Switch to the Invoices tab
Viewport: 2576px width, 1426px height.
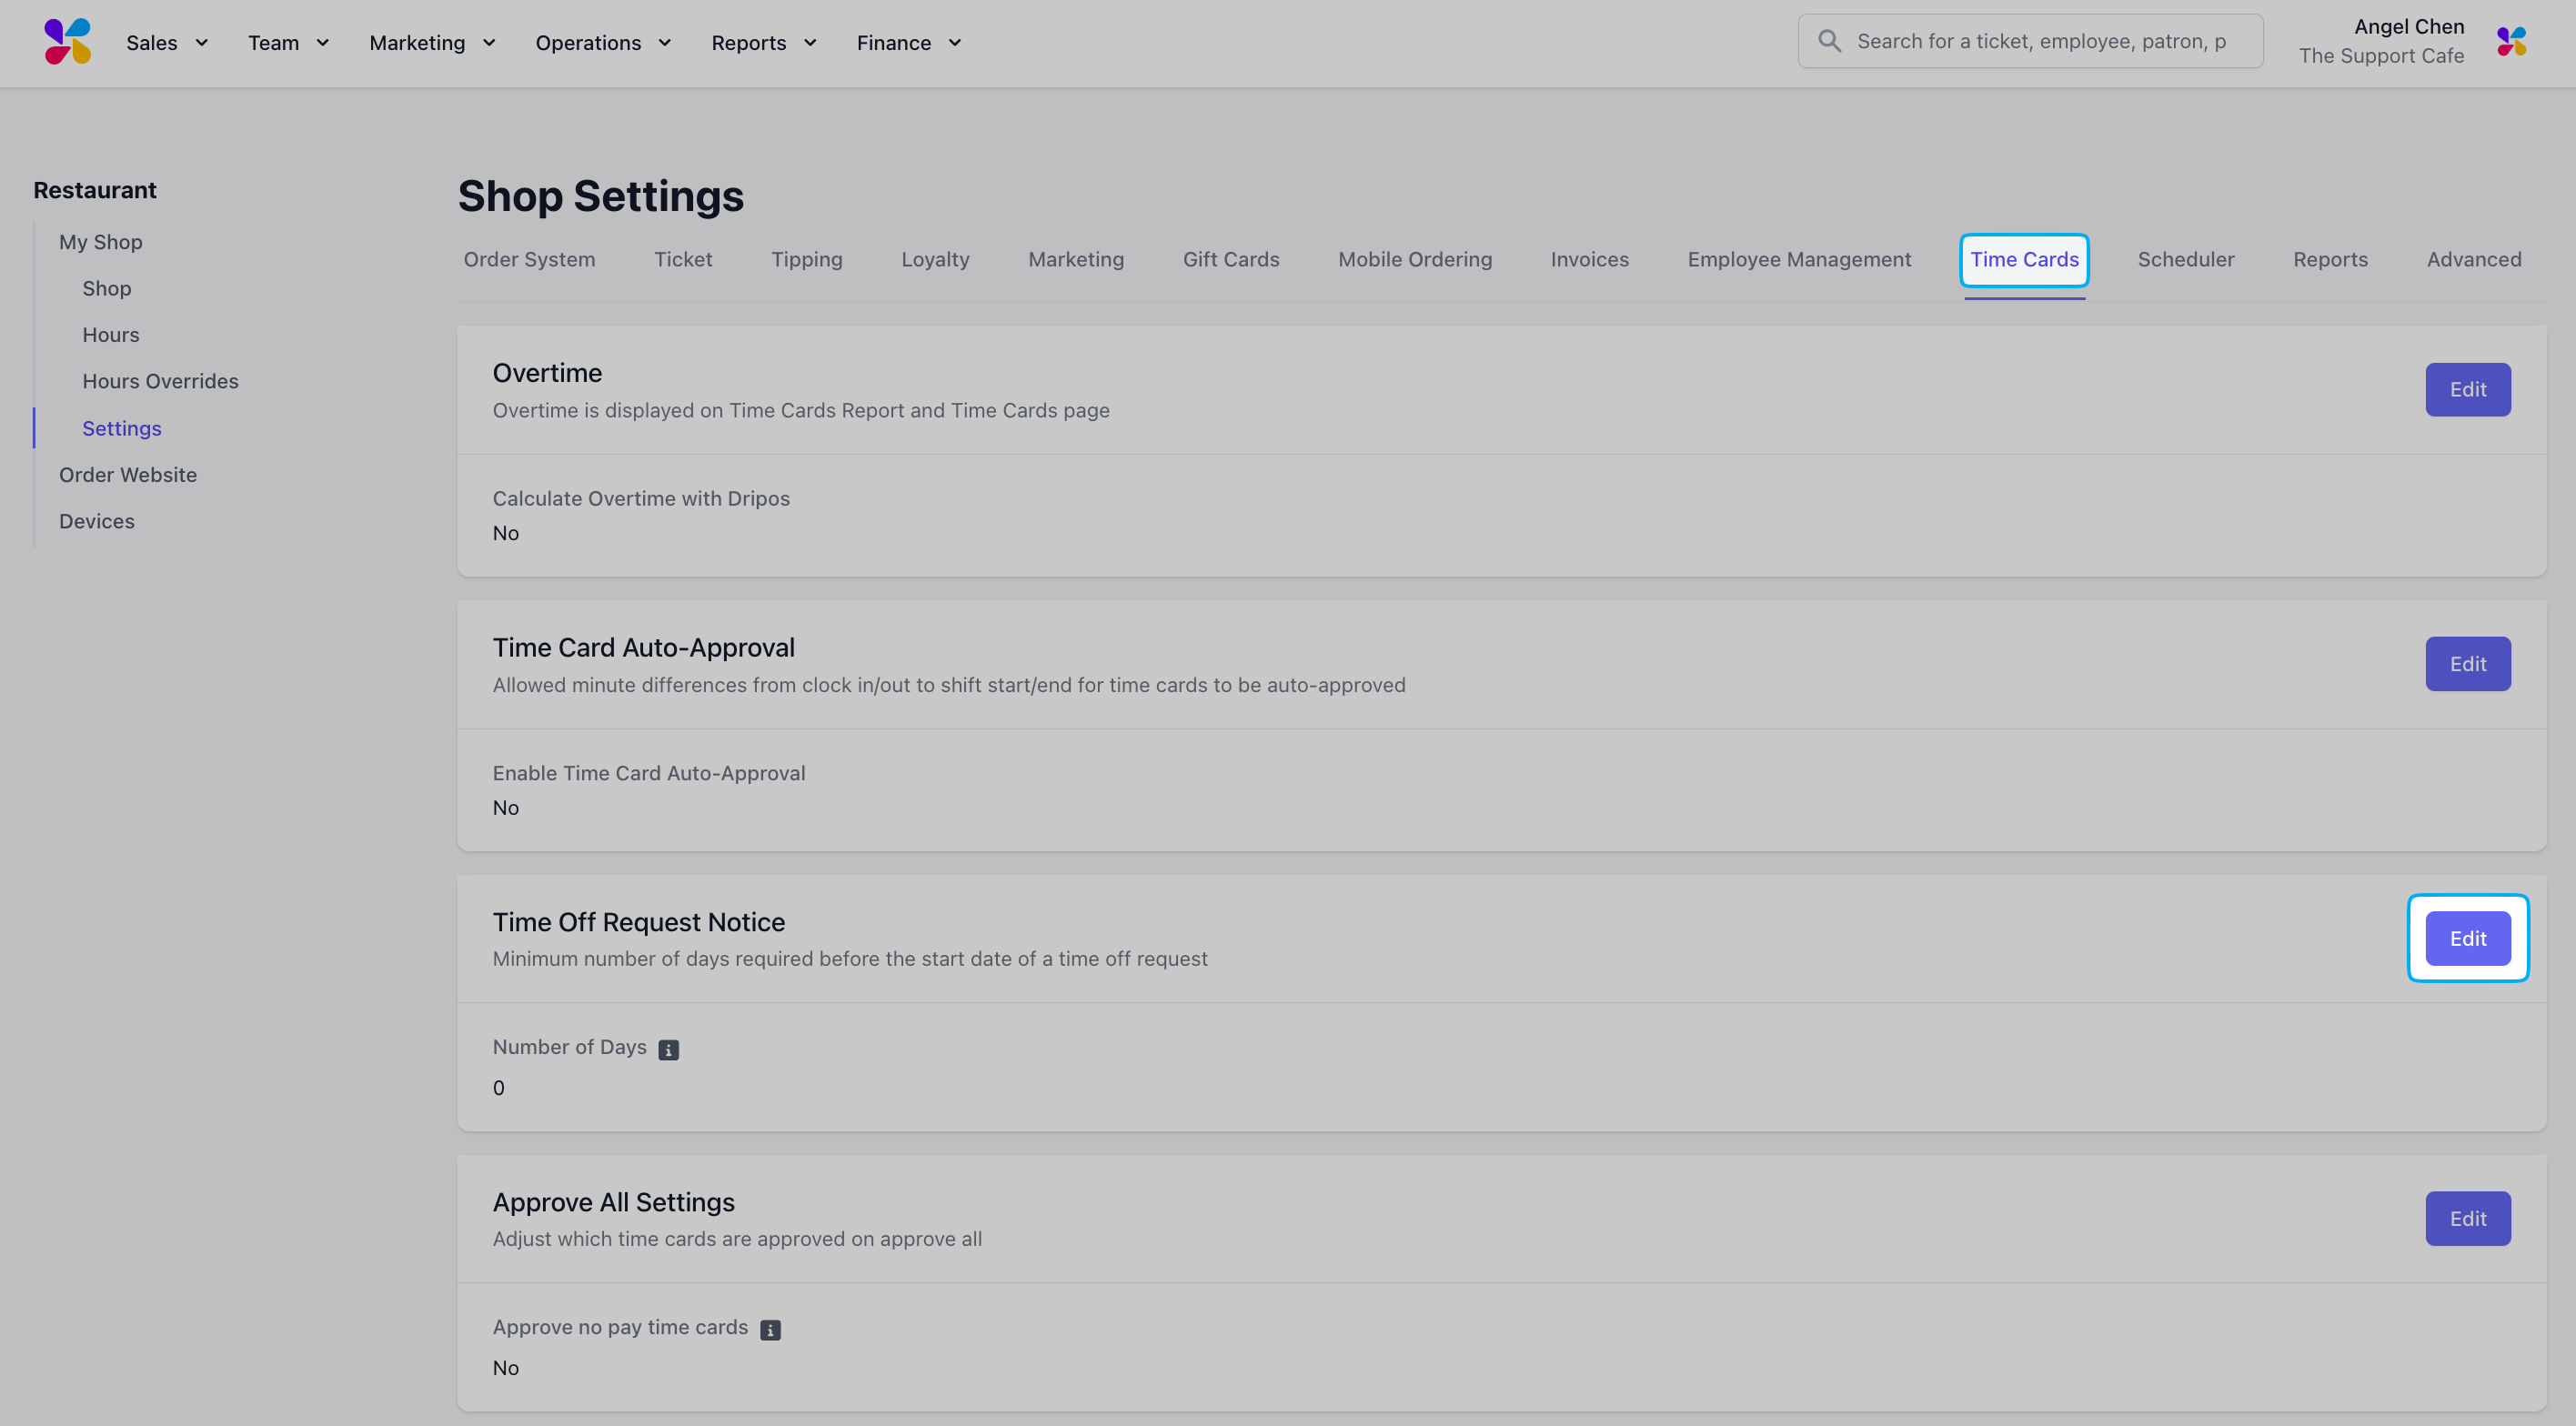(x=1589, y=259)
